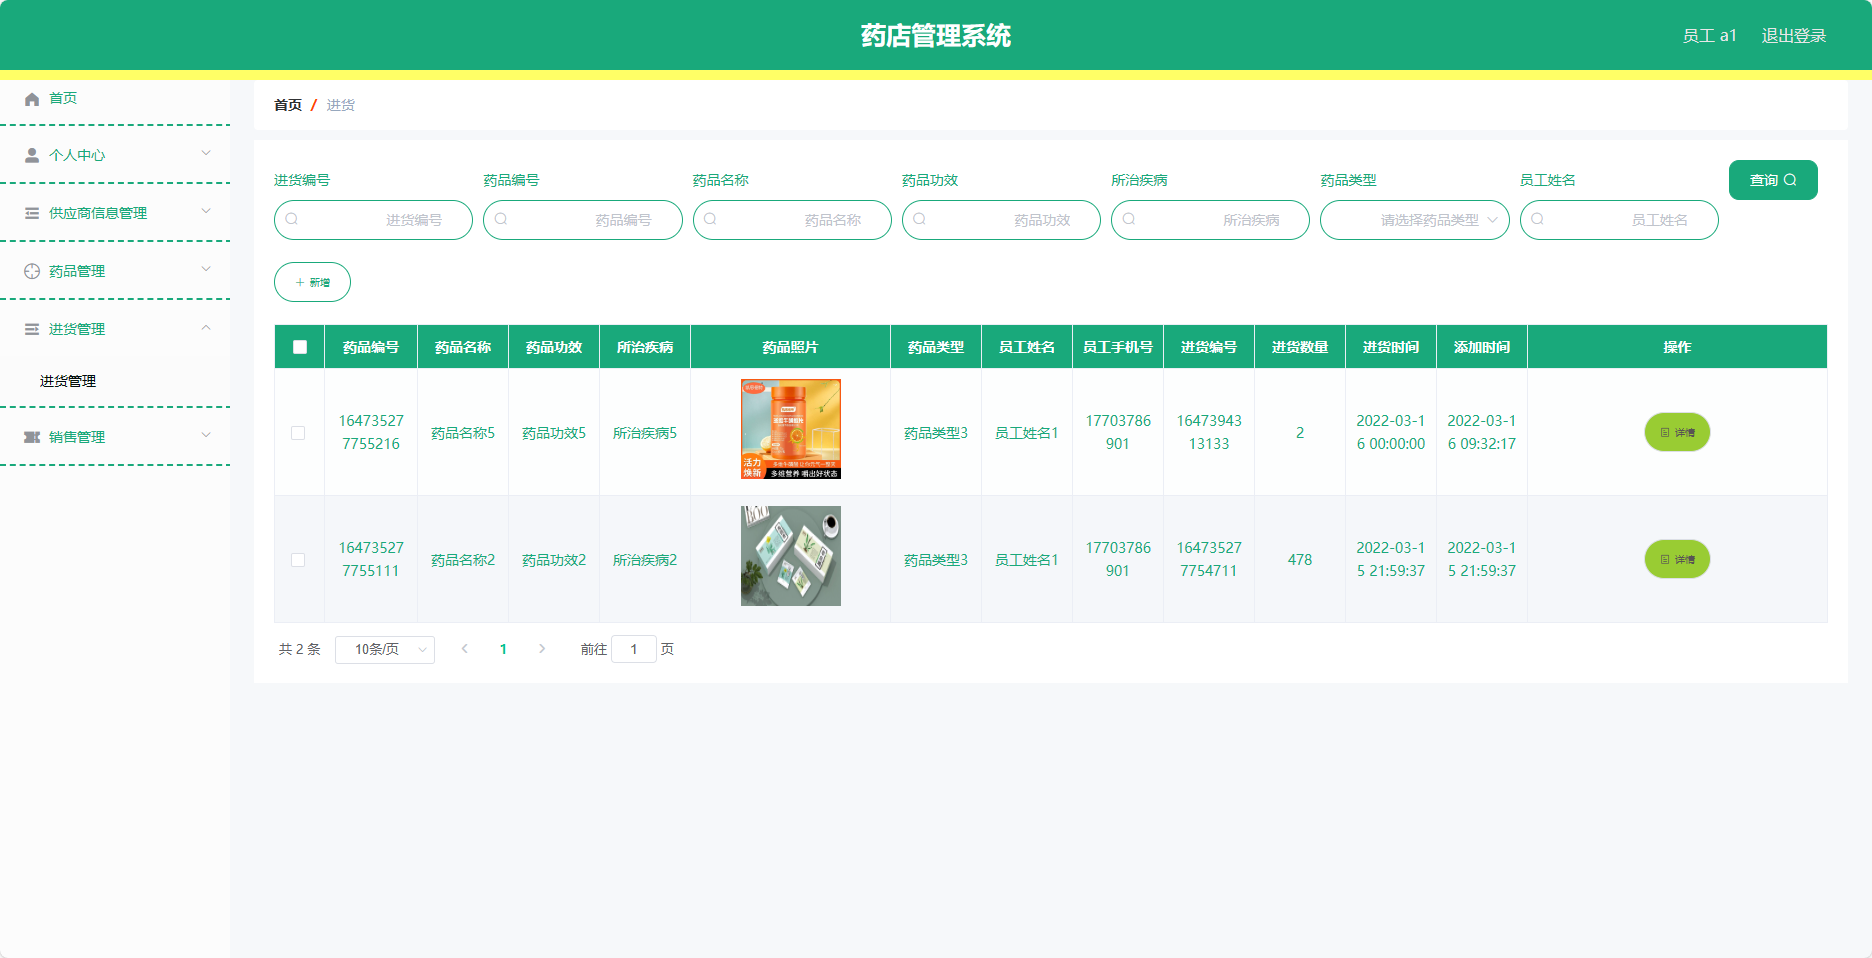The height and width of the screenshot is (958, 1872).
Task: Open the 药品管理 menu item
Action: tap(115, 271)
